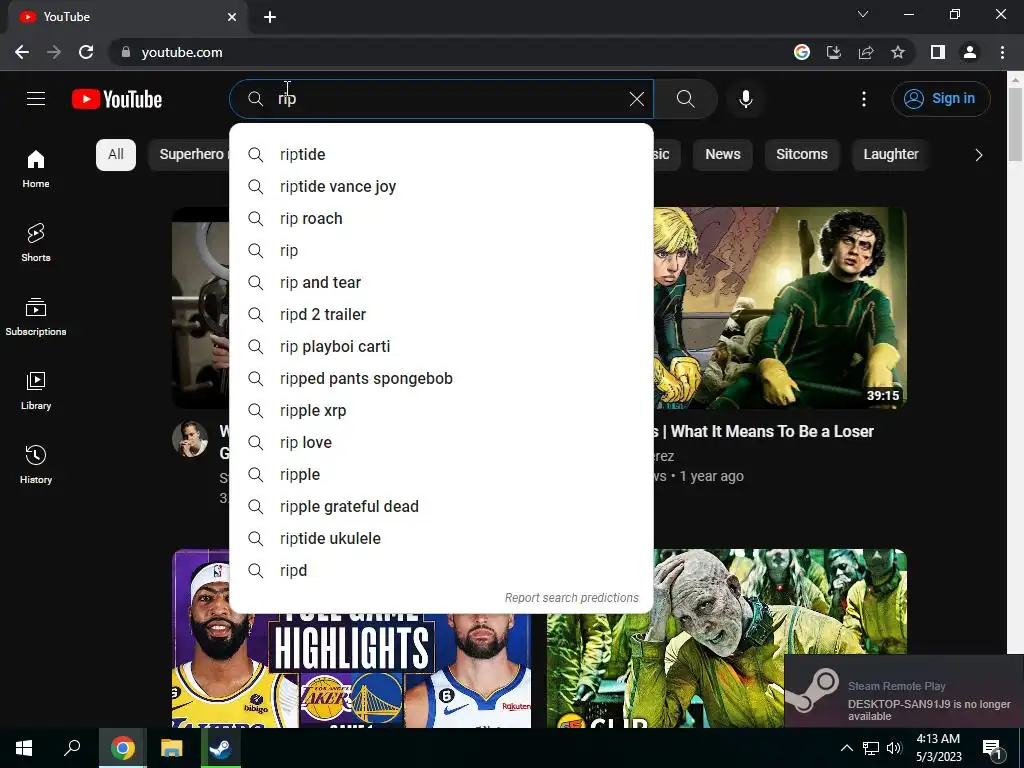Select the Superhero filter chip
1024x768 pixels.
[189, 155]
